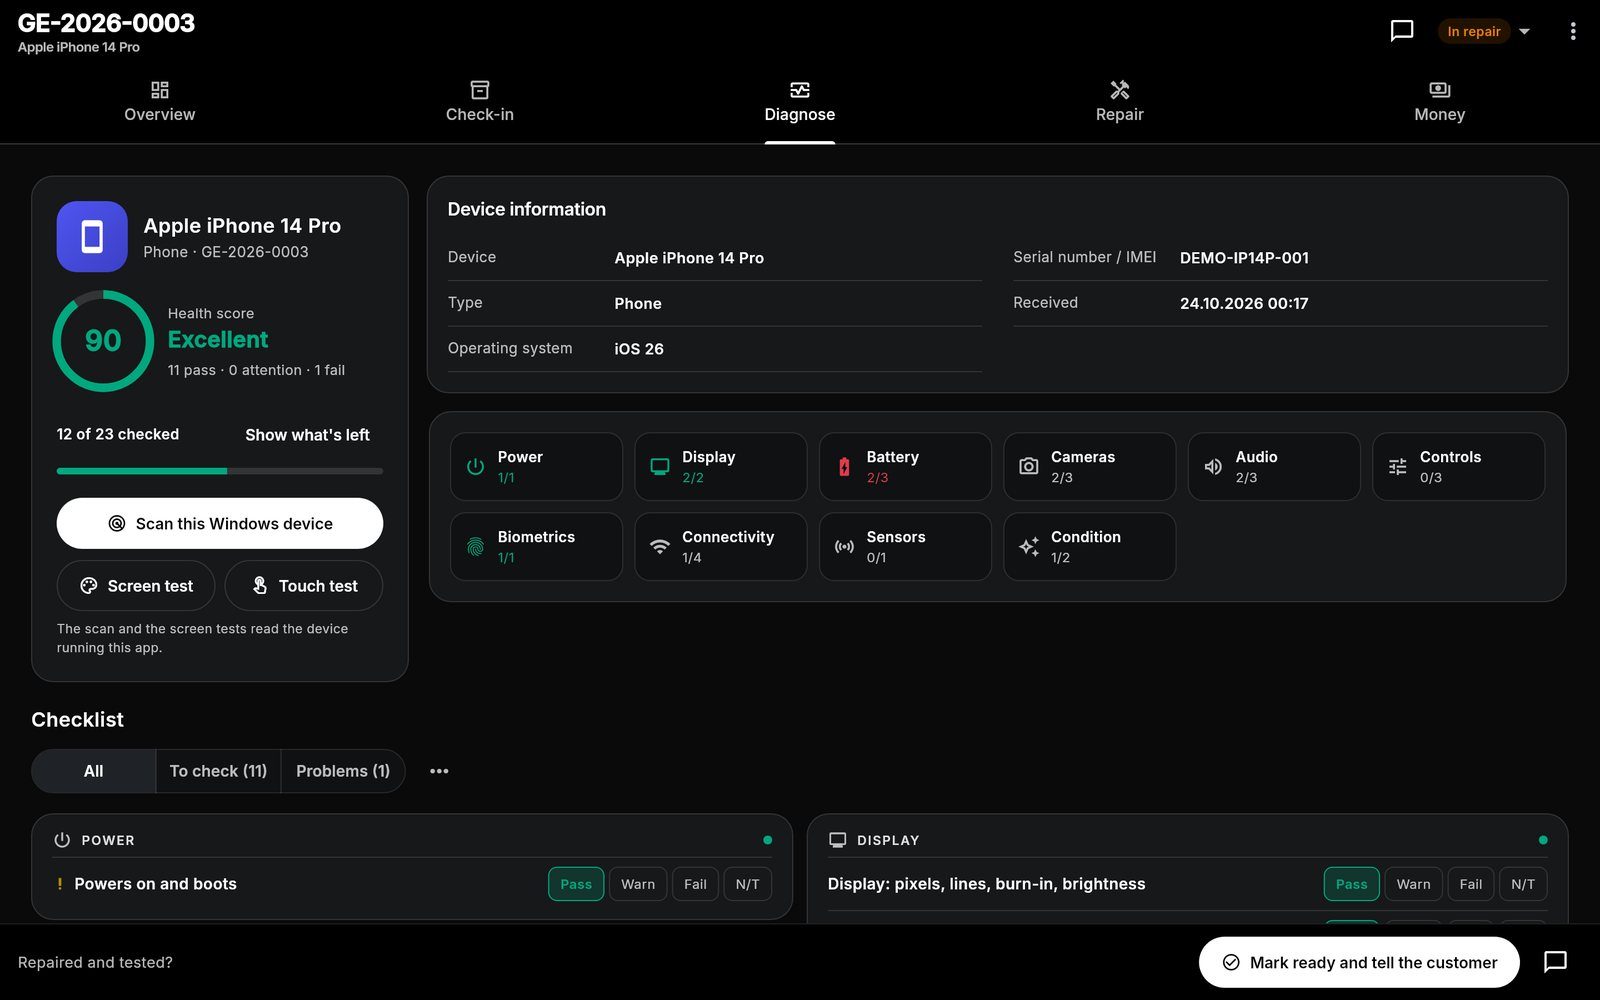Screen dimensions: 1600x1000
Task: Open the checklist ellipsis menu
Action: (439, 771)
